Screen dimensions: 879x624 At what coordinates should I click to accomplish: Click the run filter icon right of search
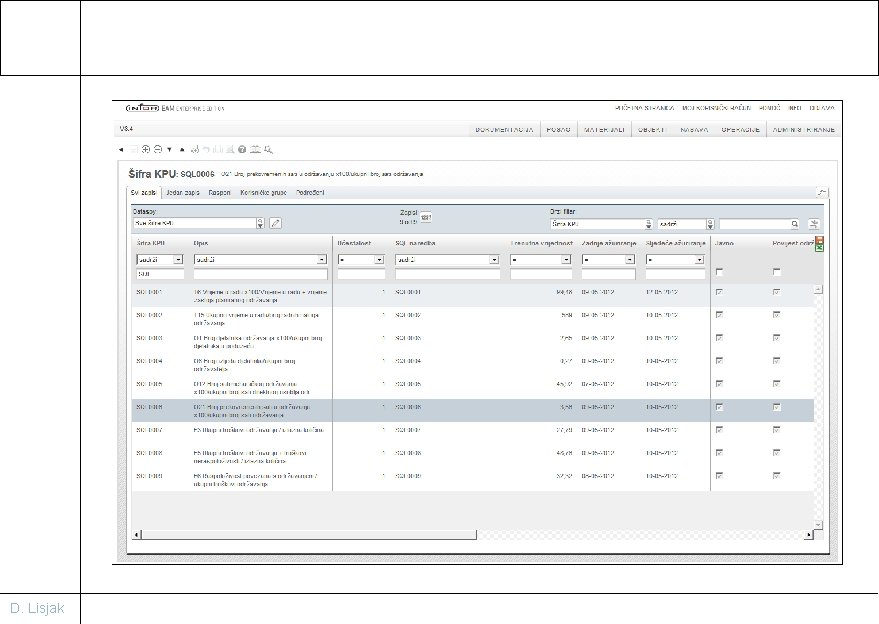pos(814,224)
